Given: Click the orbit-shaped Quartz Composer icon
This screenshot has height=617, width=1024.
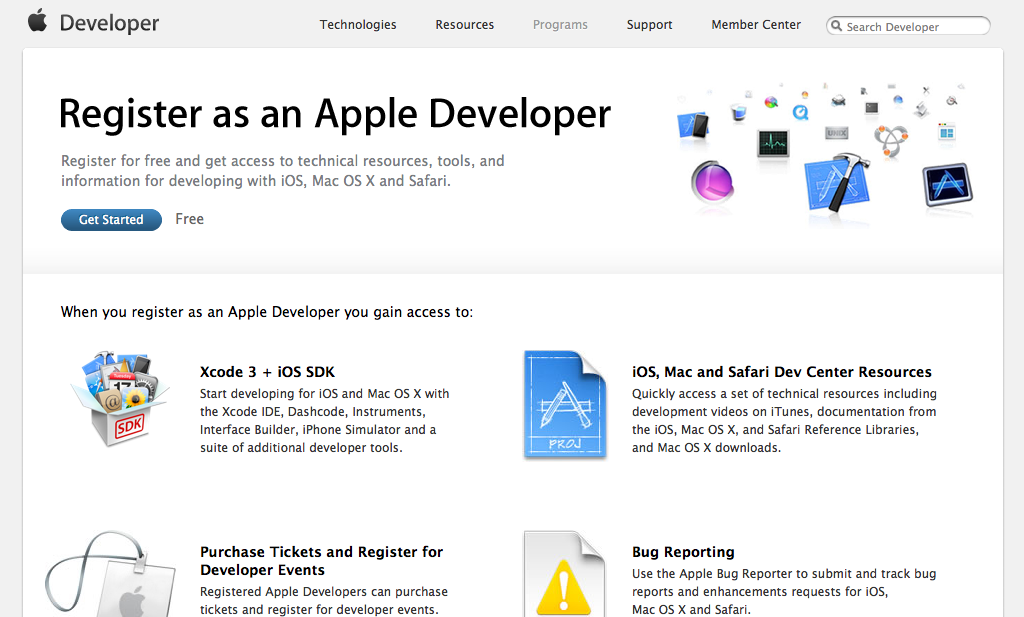Looking at the screenshot, I should [x=891, y=140].
